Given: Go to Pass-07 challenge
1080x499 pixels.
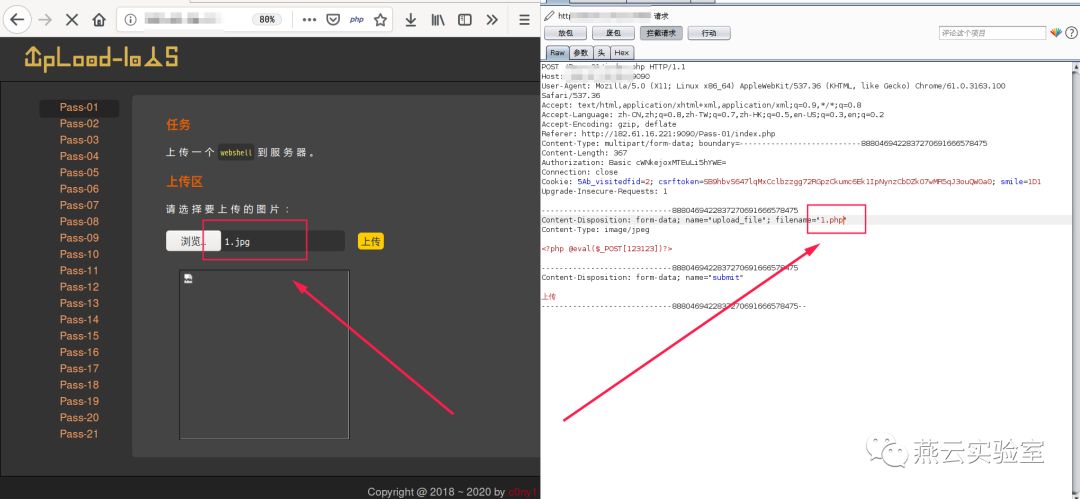Looking at the screenshot, I should pyautogui.click(x=79, y=205).
